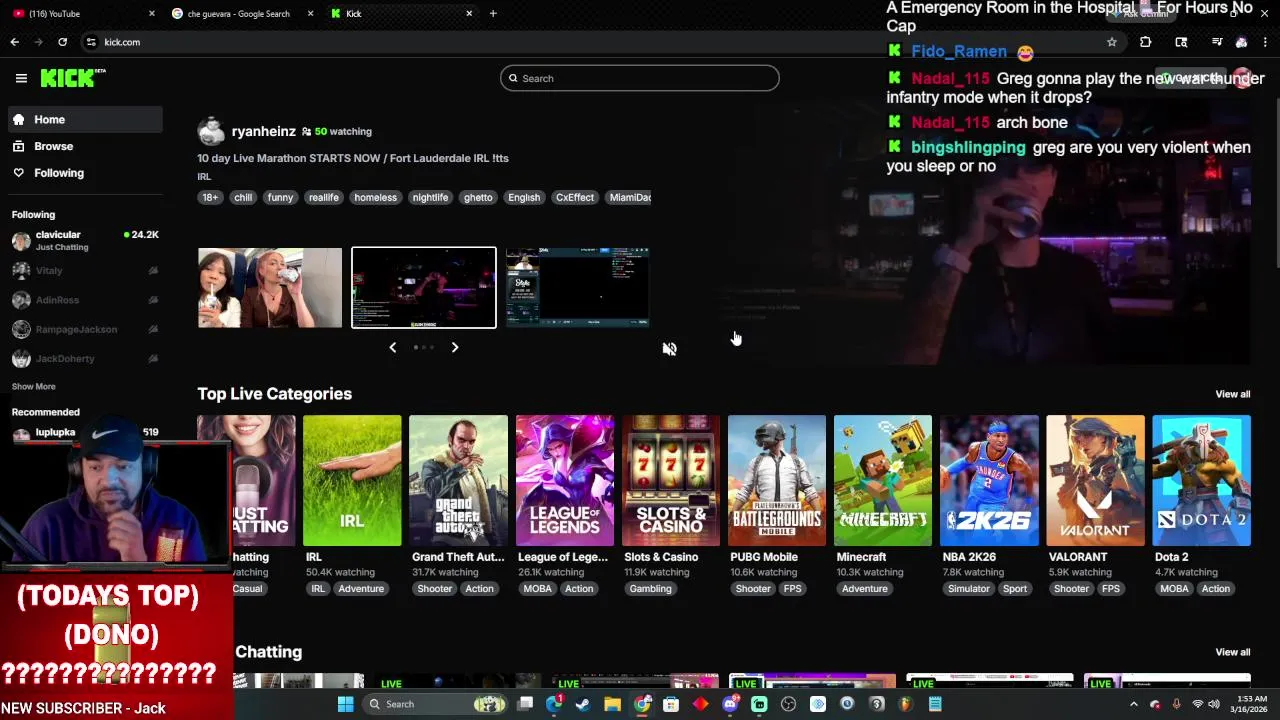The image size is (1280, 720).
Task: Unmute the featured stream preview
Action: coord(669,348)
